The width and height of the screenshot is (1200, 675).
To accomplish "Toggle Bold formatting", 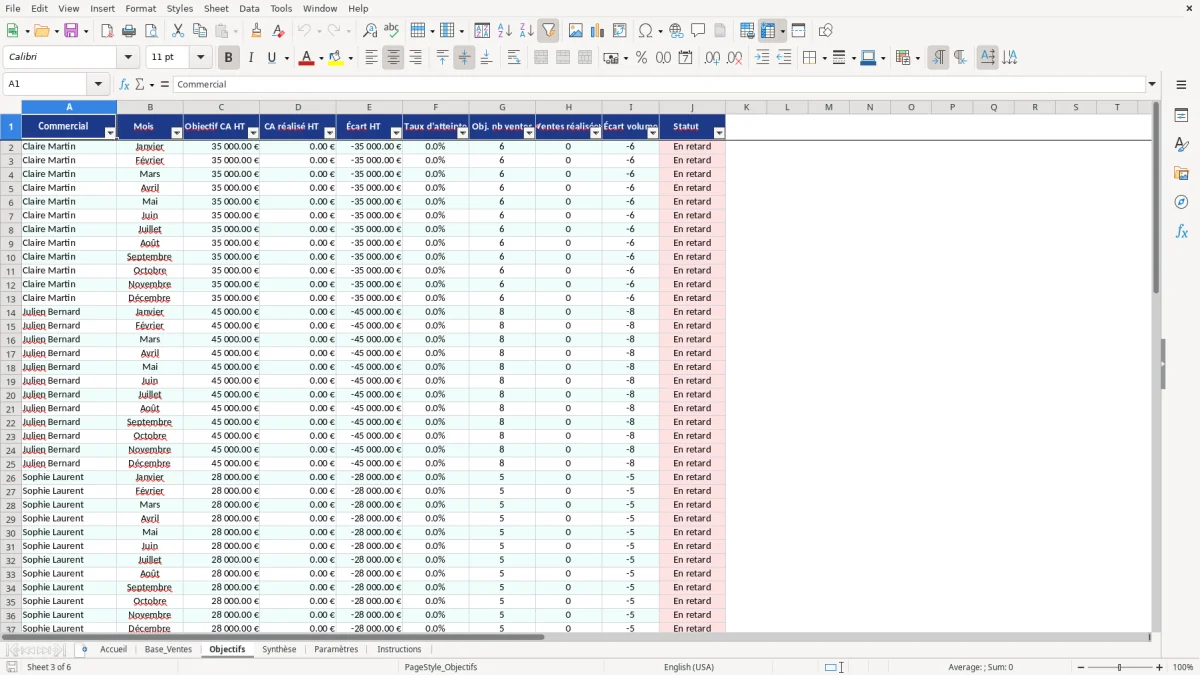I will [228, 58].
